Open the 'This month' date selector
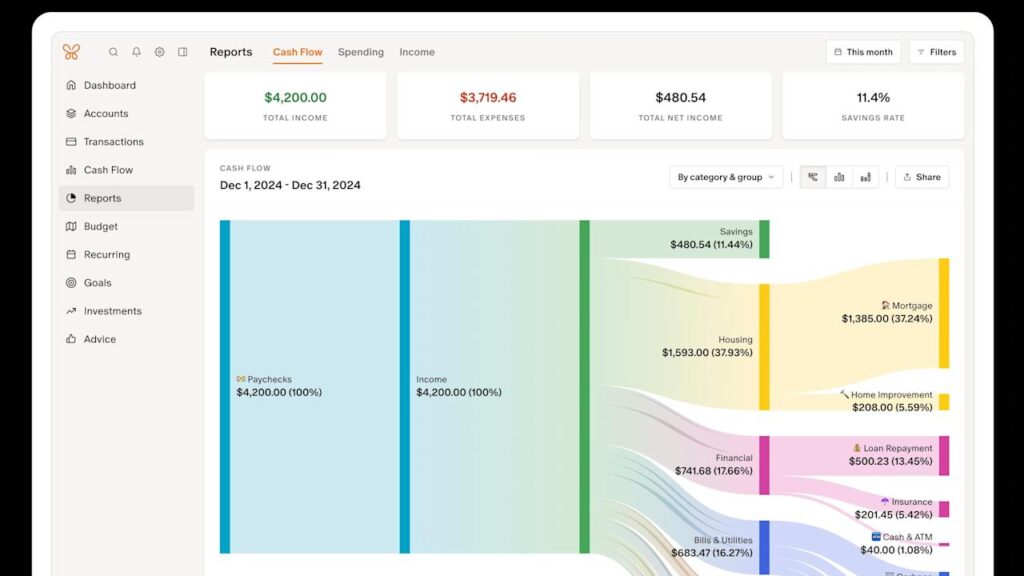 point(862,51)
